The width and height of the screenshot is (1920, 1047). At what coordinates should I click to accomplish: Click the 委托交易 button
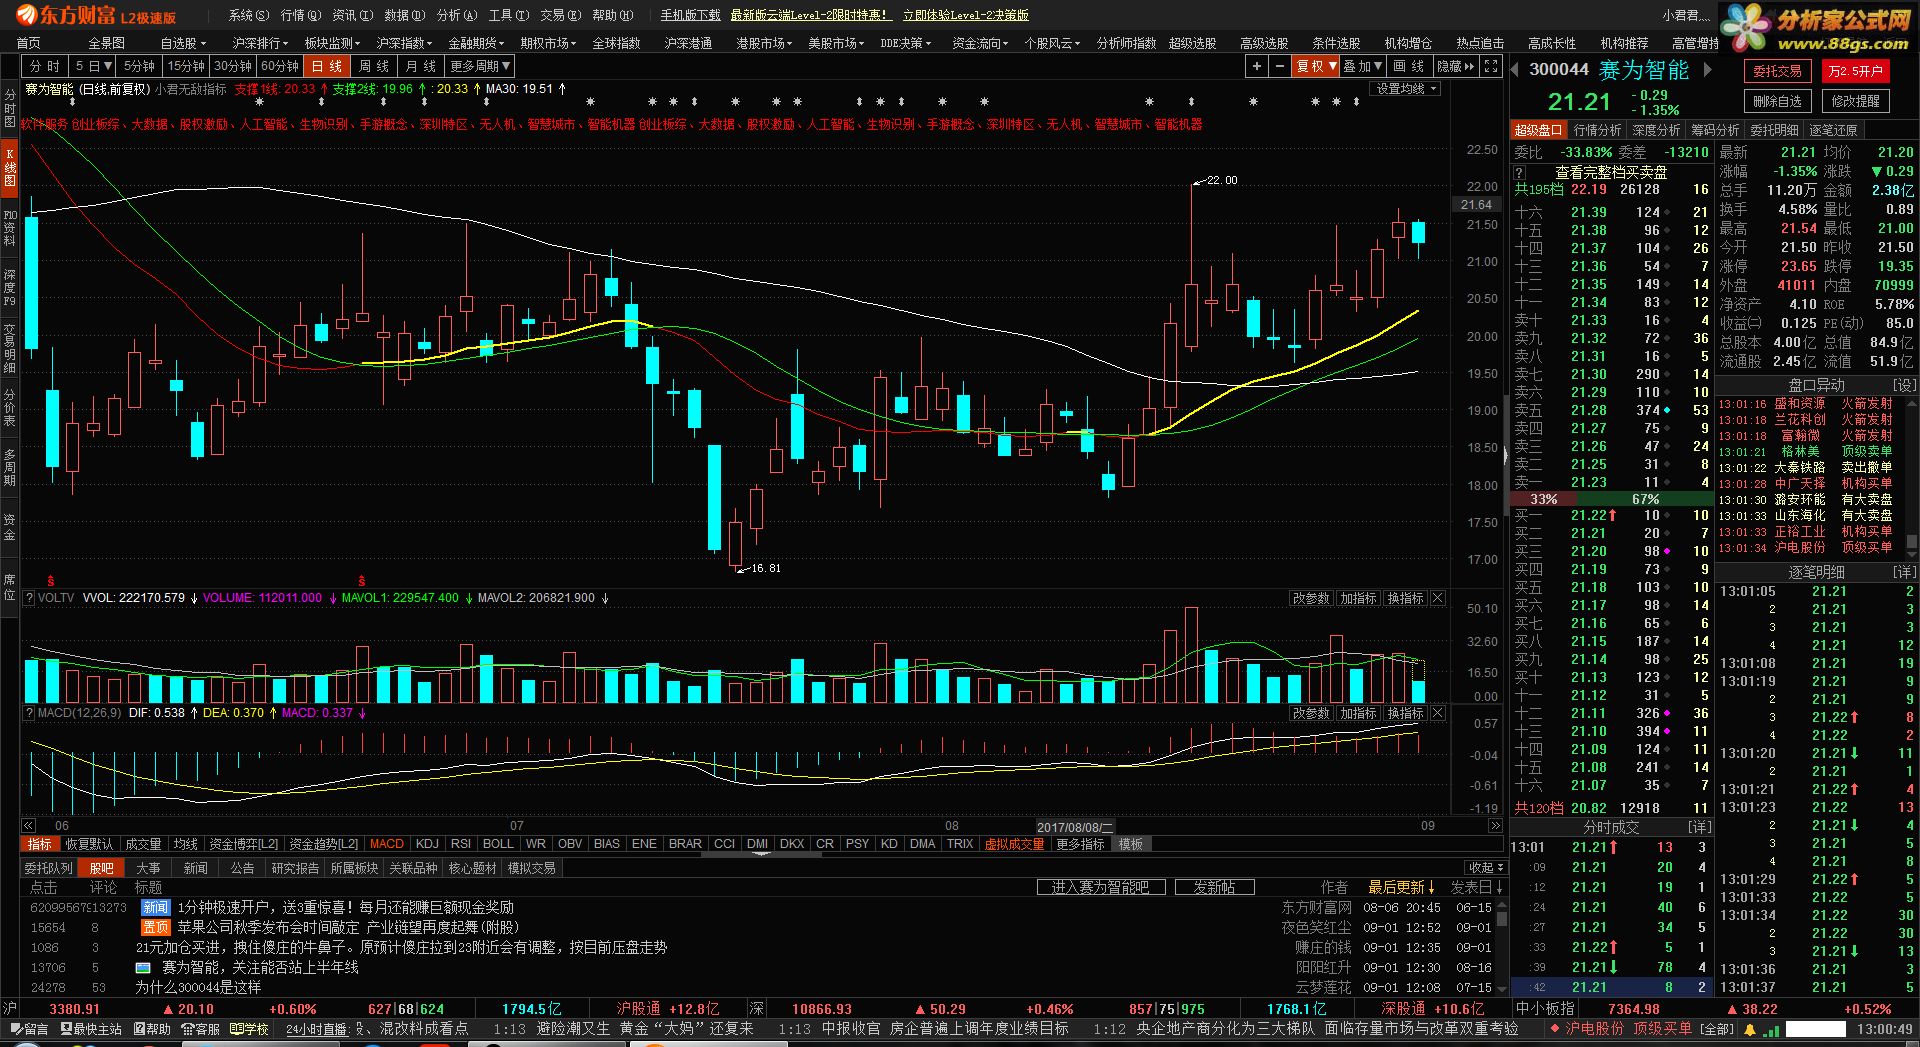pos(1777,71)
